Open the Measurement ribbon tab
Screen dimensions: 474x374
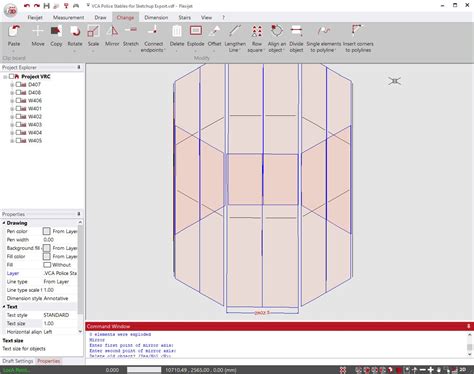click(x=68, y=17)
